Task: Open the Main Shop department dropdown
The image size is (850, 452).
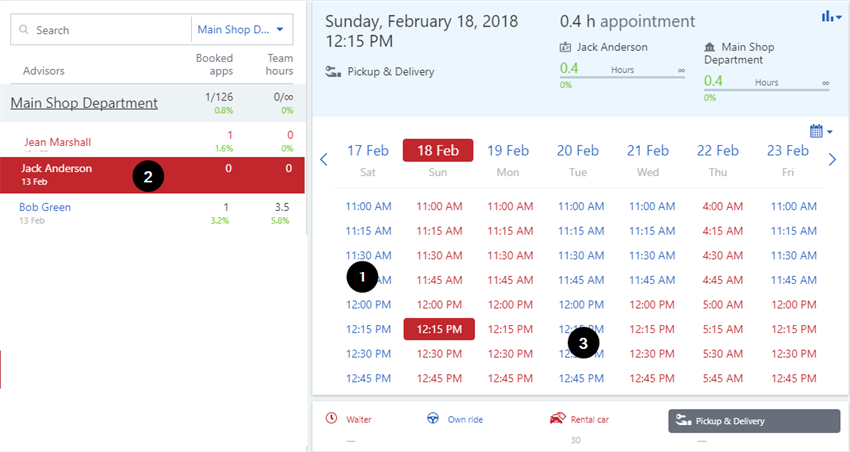Action: pyautogui.click(x=240, y=30)
